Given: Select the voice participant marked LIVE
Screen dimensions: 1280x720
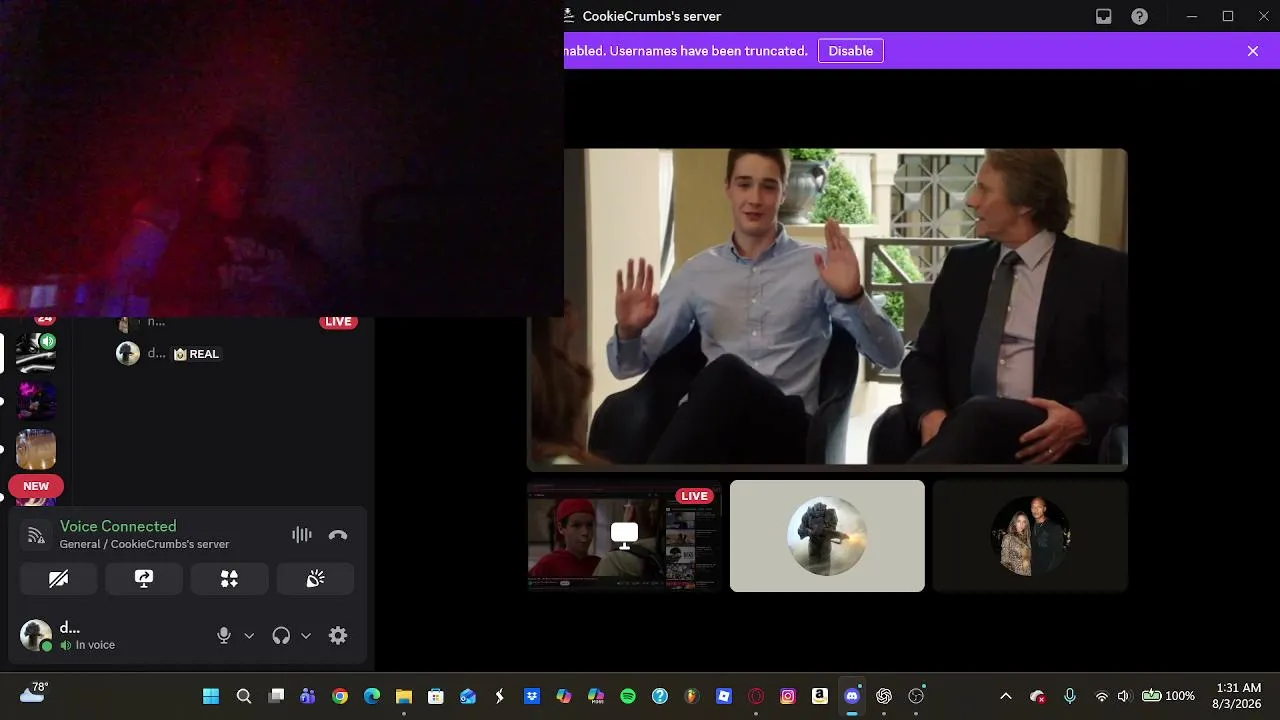Looking at the screenshot, I should (x=236, y=322).
